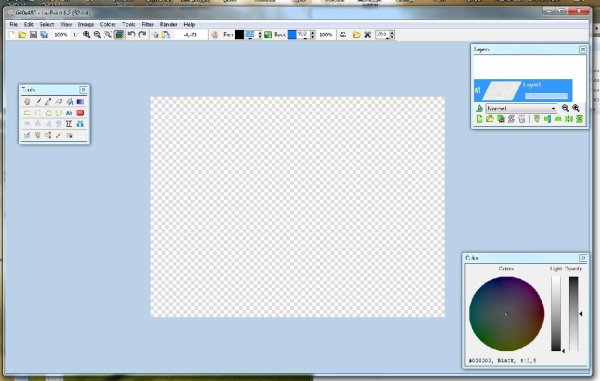This screenshot has height=381, width=600.
Task: Select the Eraser tool
Action: pos(59,102)
